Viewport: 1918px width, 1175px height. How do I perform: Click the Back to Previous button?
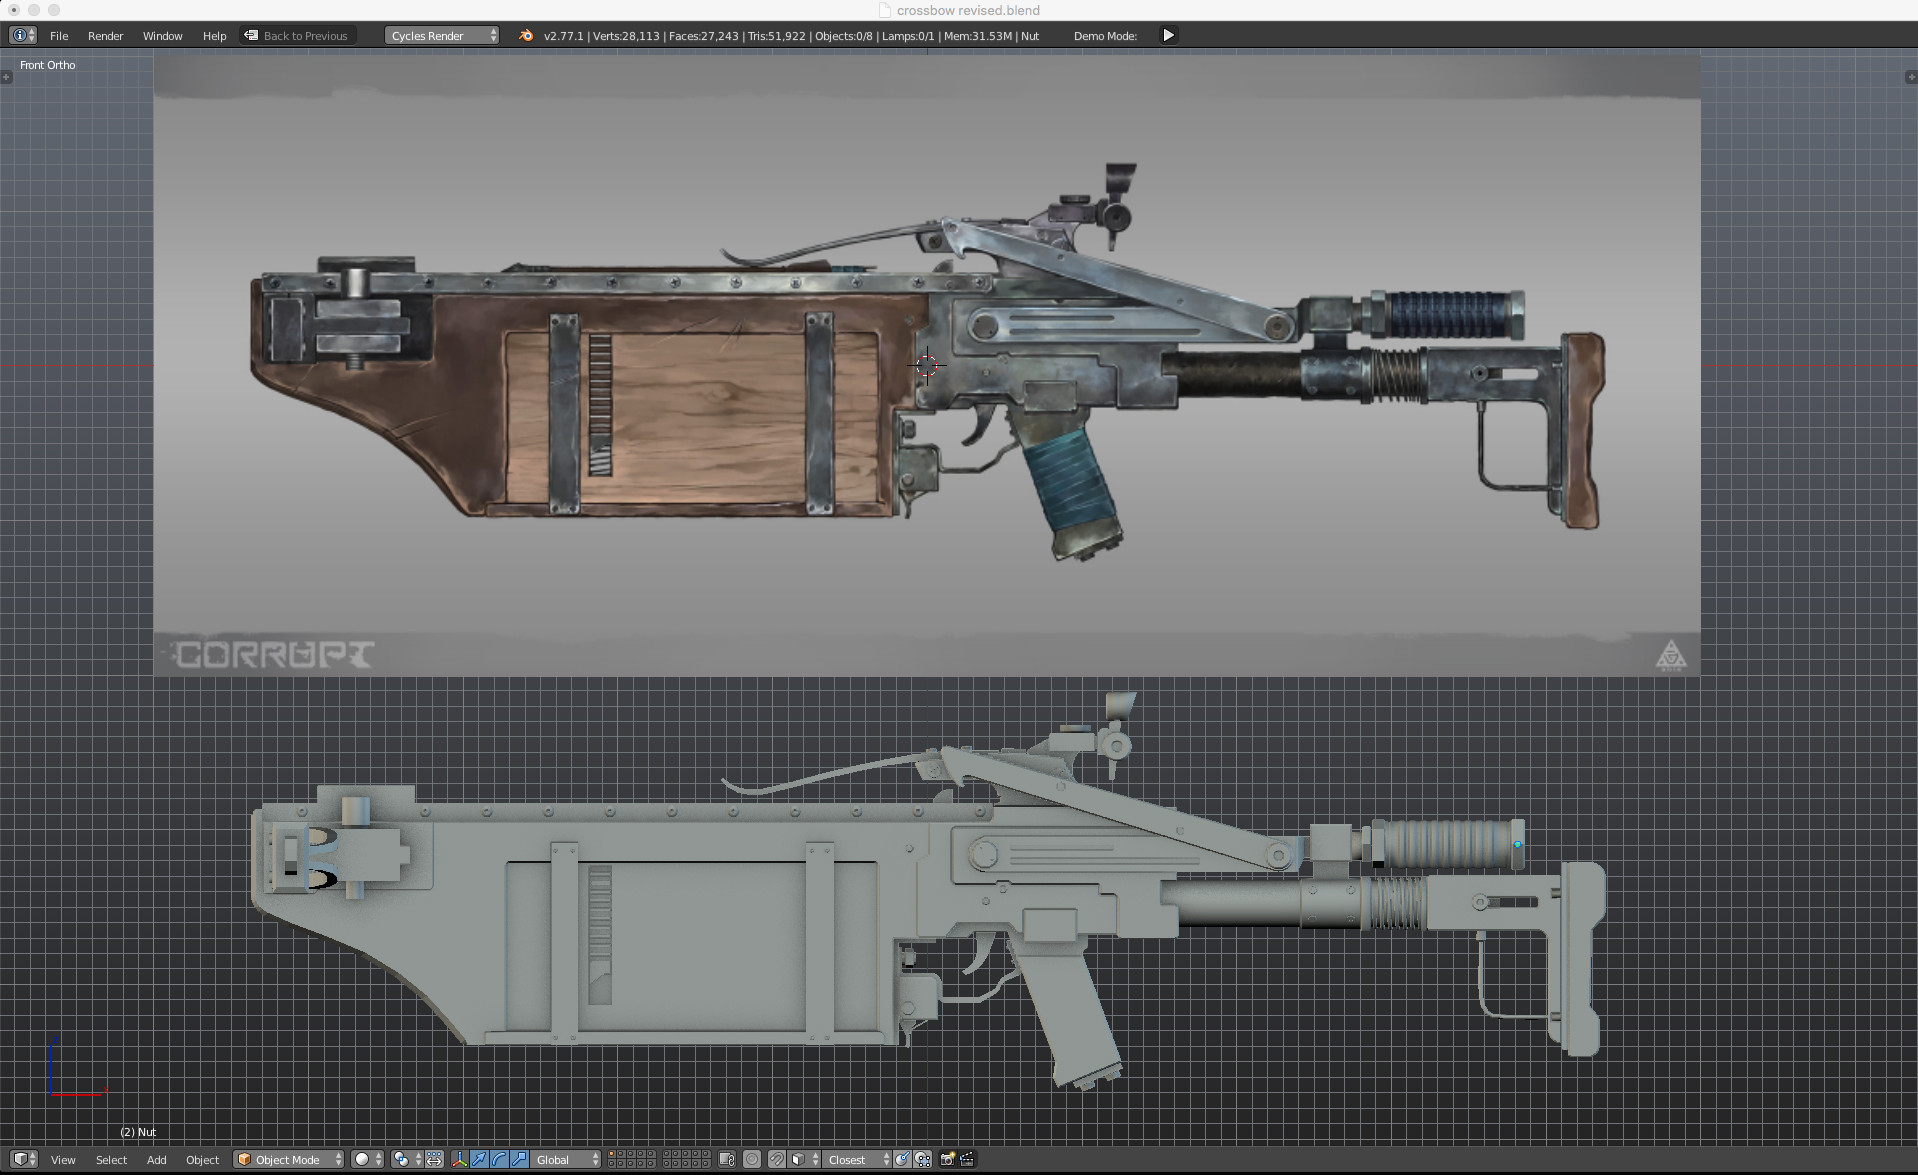click(x=297, y=35)
